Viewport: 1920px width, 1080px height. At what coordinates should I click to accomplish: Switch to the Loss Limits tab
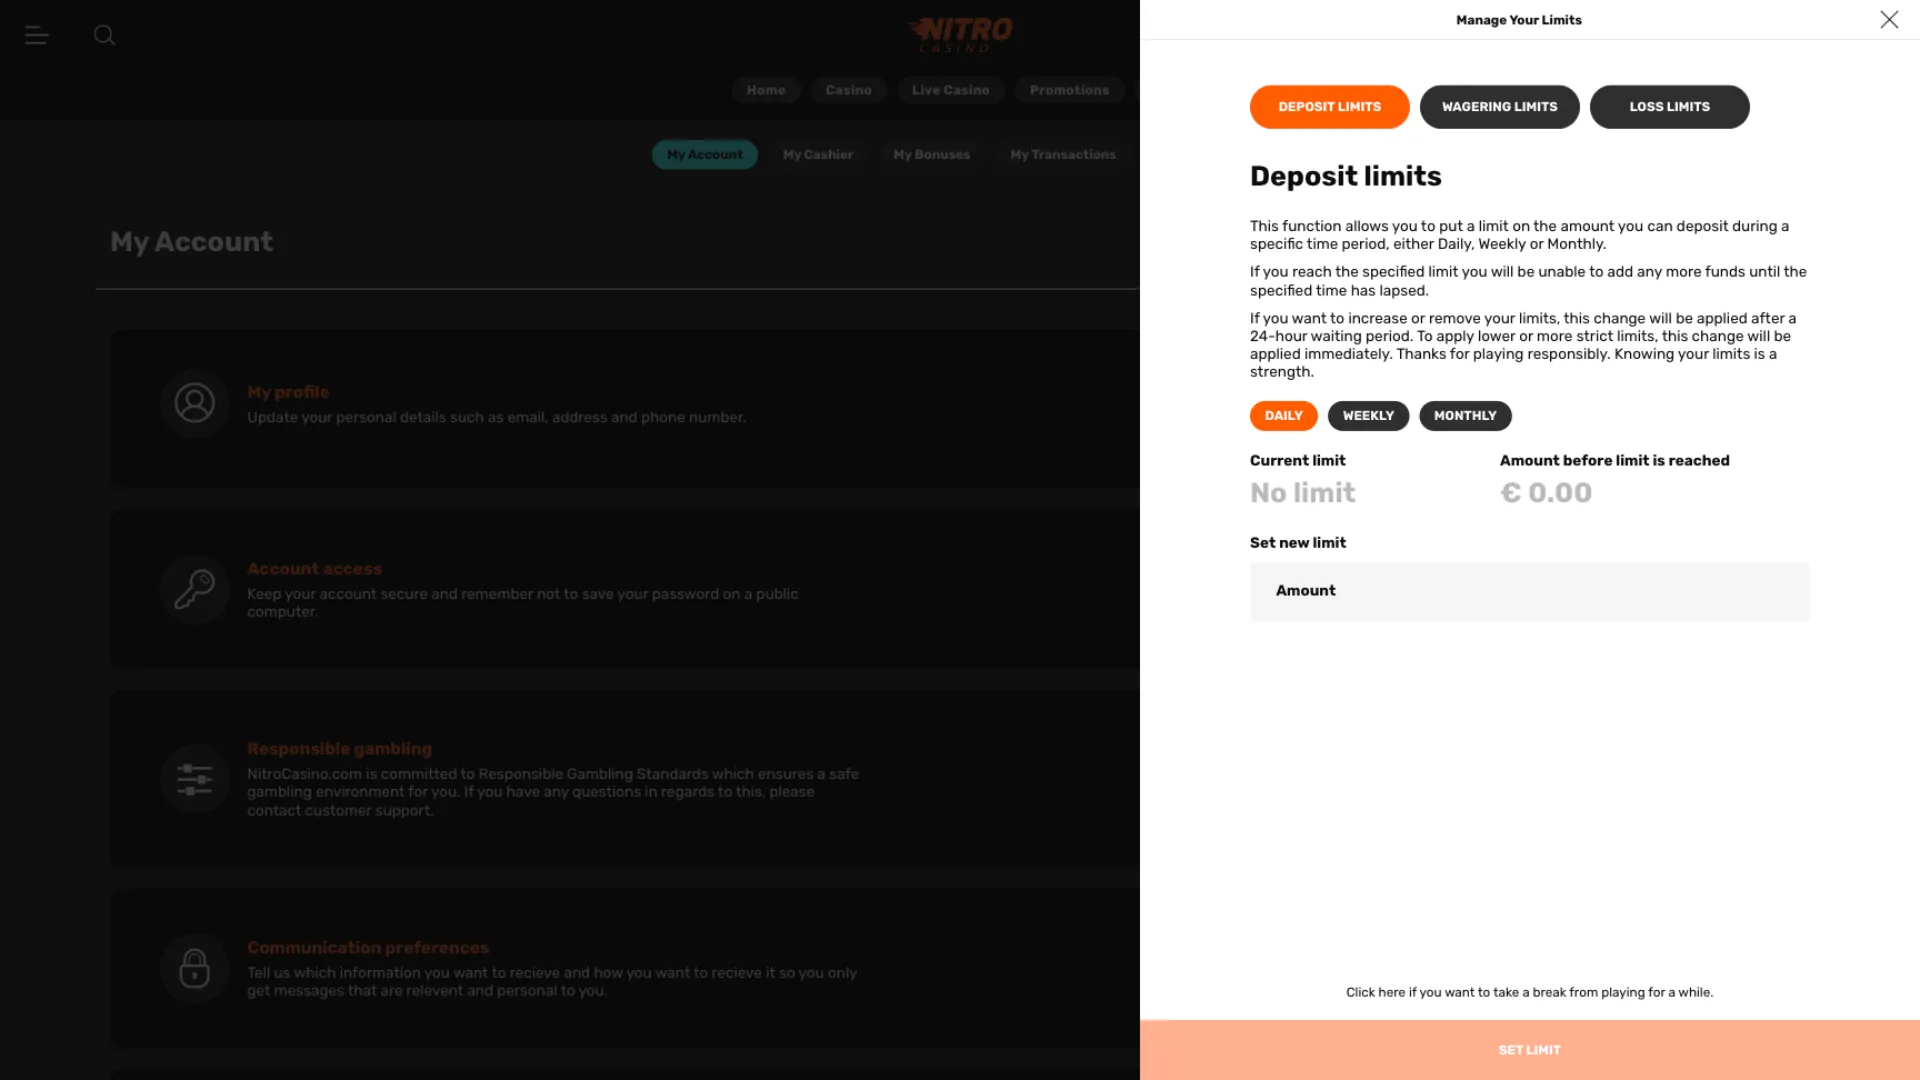1669,106
